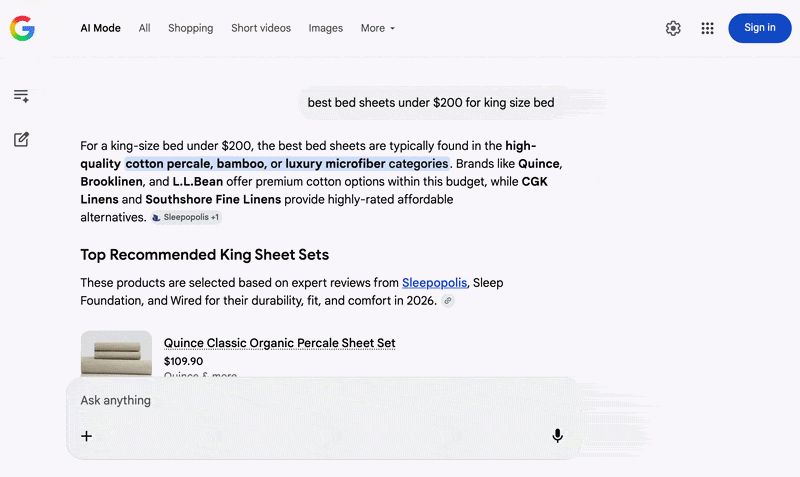The height and width of the screenshot is (477, 800).
Task: Select the user query bubble text
Action: pos(431,103)
